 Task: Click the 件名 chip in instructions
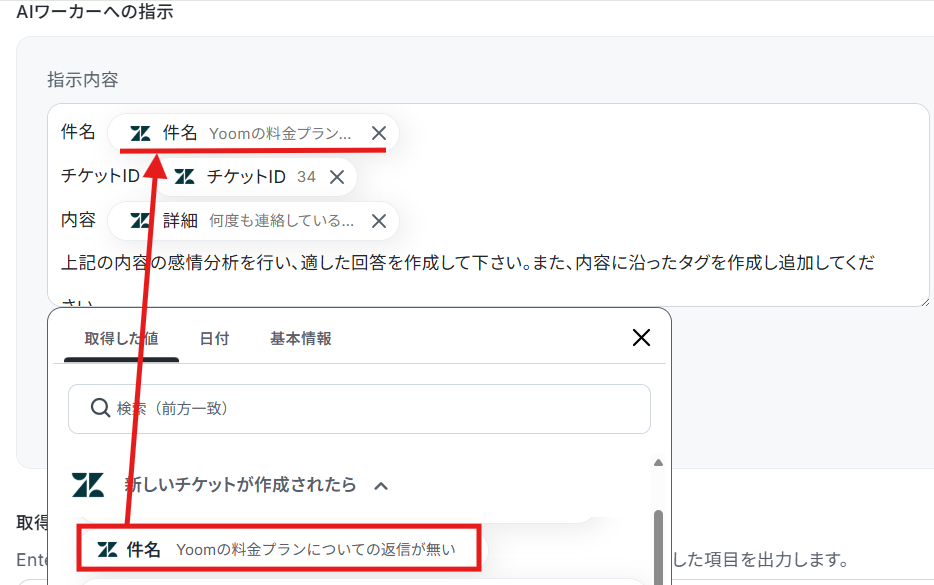(253, 133)
